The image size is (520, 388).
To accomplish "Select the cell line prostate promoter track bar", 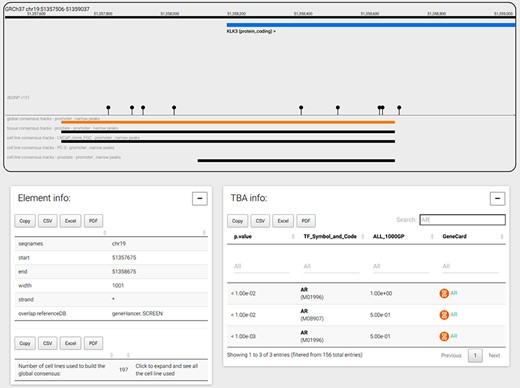I will pos(296,161).
